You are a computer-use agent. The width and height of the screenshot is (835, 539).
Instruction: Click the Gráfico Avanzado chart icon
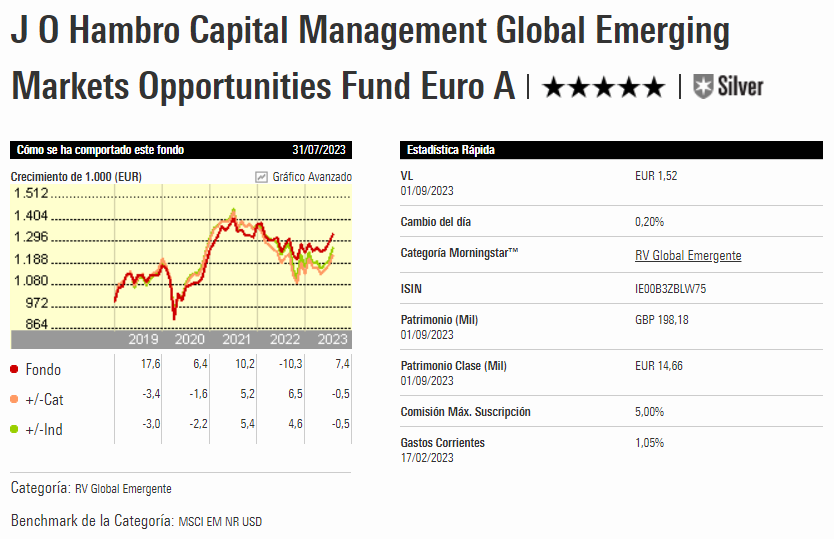pos(262,177)
